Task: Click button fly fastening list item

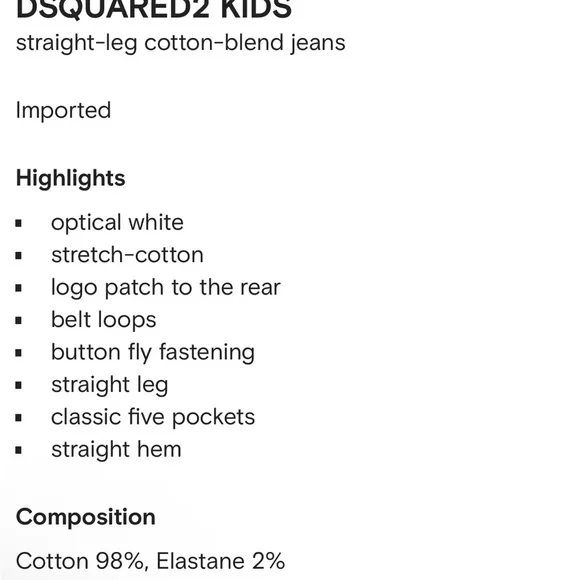Action: pos(153,352)
